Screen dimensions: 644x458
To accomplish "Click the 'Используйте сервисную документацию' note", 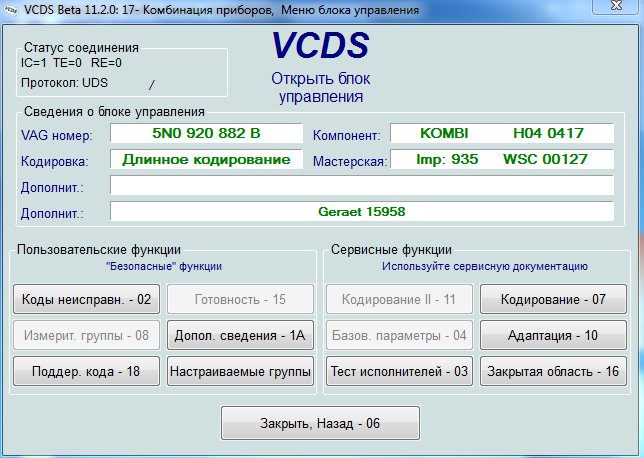I will tap(485, 266).
